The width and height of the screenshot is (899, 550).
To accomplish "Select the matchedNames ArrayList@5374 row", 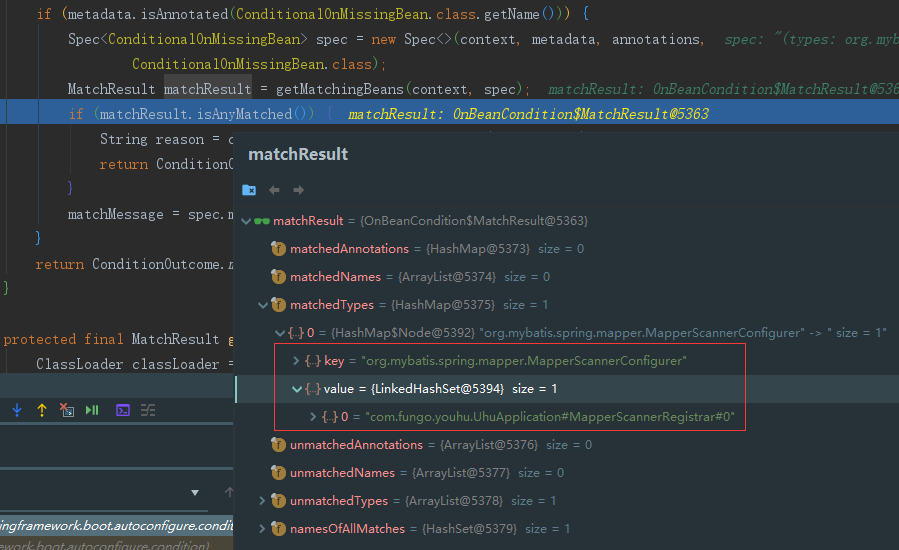I will pyautogui.click(x=566, y=277).
